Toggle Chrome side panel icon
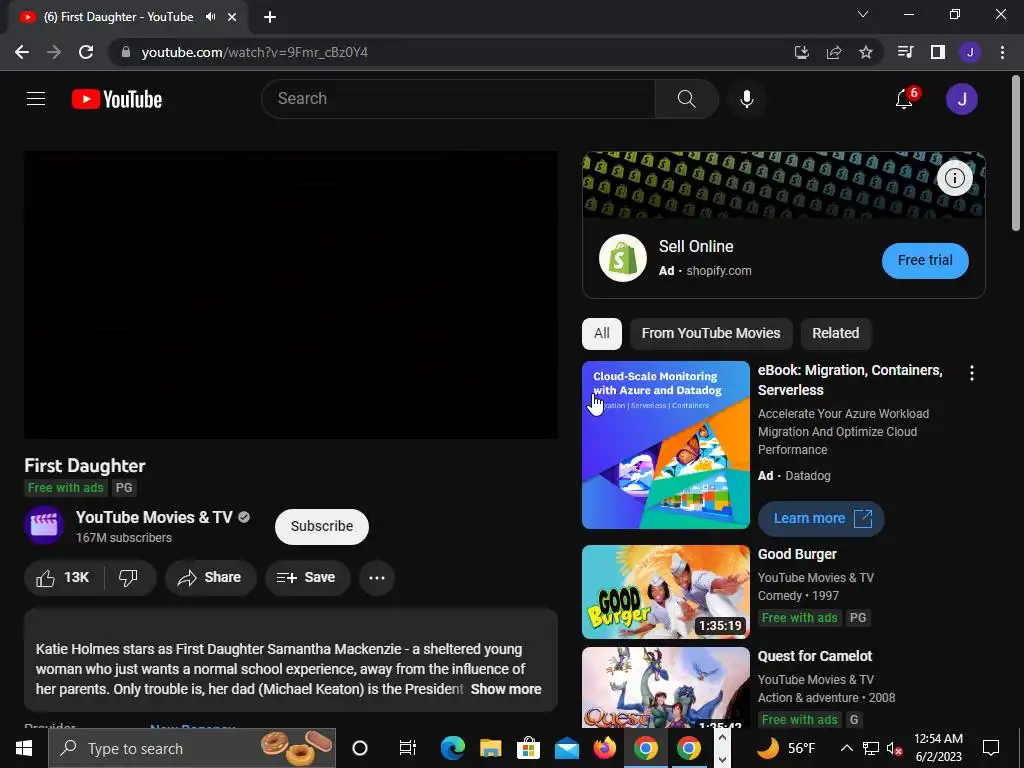Screen dimensions: 1024x768 coord(938,52)
